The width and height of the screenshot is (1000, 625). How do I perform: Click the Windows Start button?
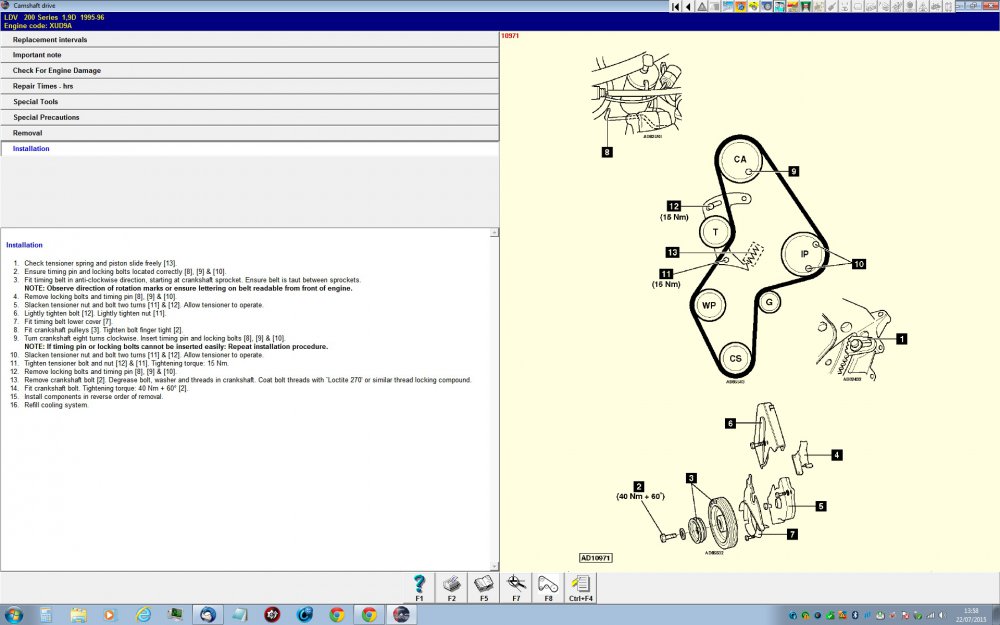(14, 614)
